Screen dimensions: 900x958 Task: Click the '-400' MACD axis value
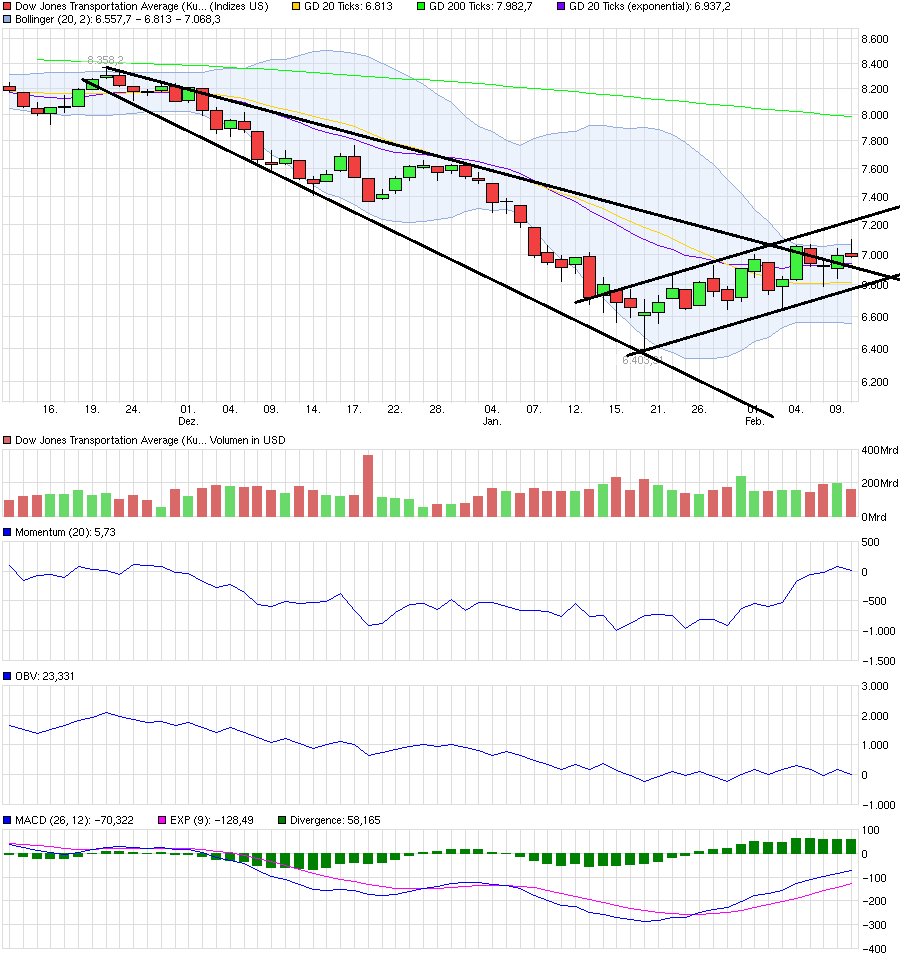point(874,949)
